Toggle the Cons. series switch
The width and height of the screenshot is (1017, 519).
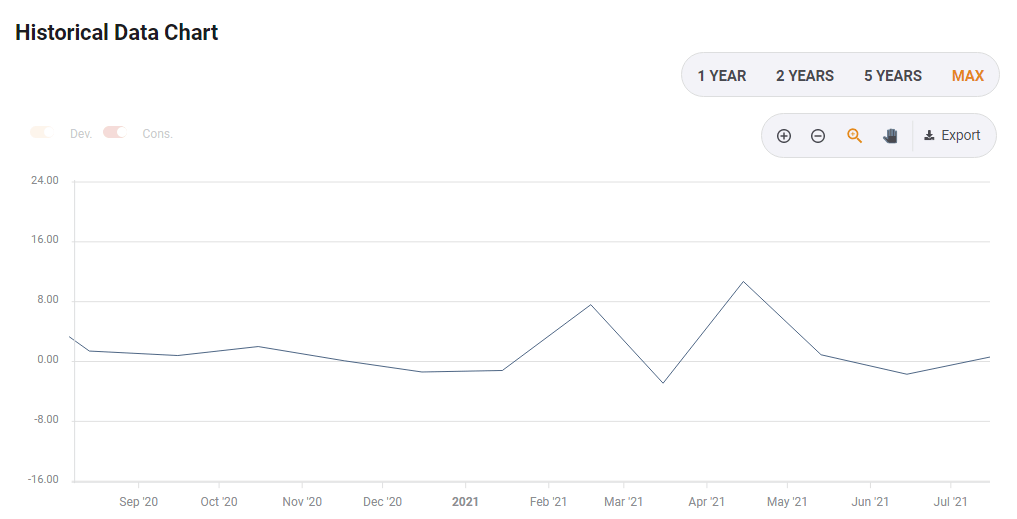(x=114, y=132)
